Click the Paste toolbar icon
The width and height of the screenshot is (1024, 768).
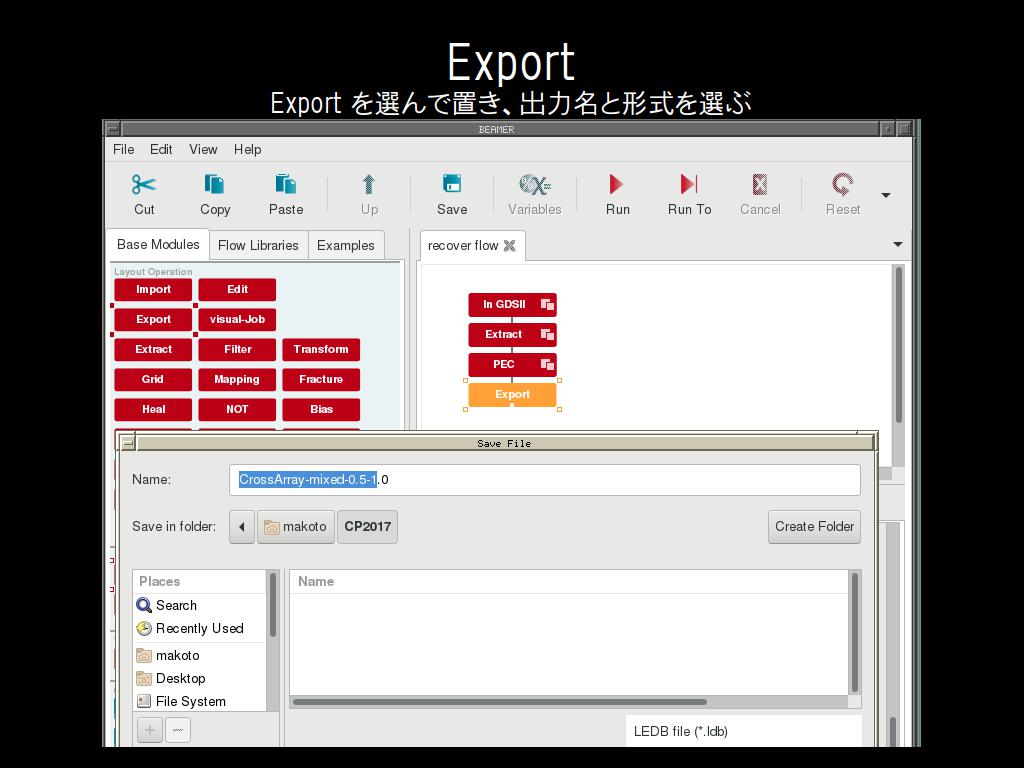(285, 185)
